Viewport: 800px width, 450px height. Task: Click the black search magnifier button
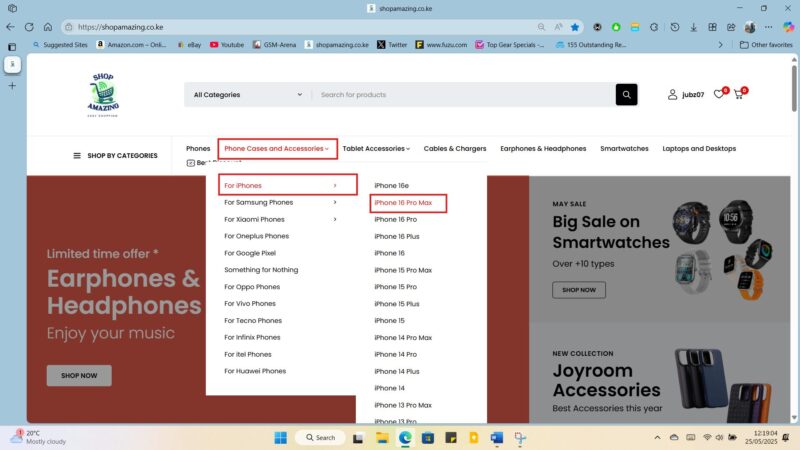[626, 95]
